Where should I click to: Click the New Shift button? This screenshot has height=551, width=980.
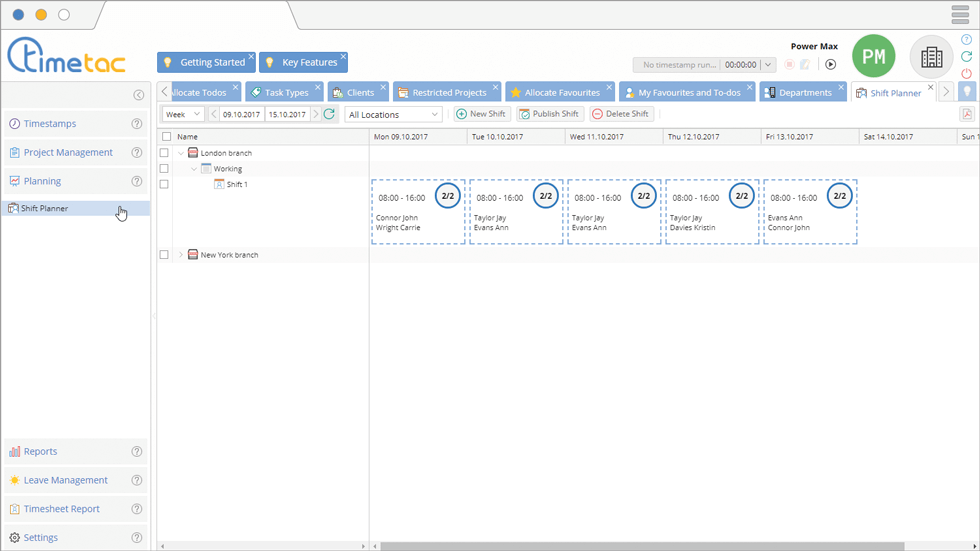[481, 114]
